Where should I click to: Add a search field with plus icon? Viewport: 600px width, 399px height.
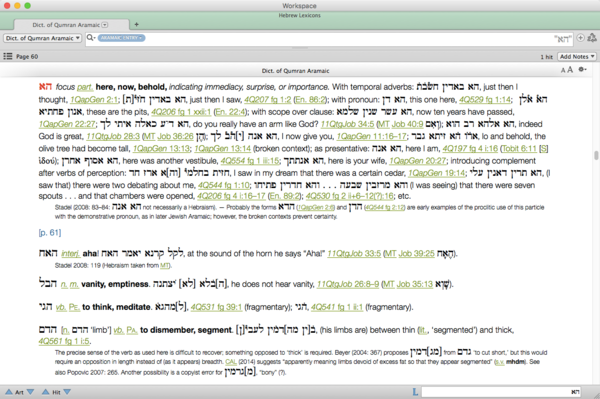(580, 37)
